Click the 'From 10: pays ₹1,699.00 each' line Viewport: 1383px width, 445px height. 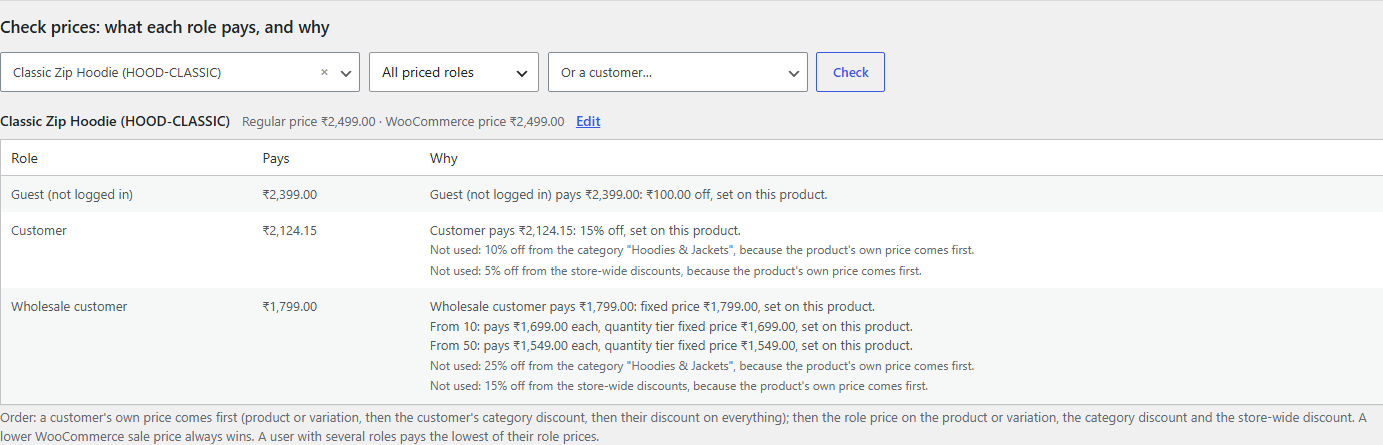coord(671,326)
